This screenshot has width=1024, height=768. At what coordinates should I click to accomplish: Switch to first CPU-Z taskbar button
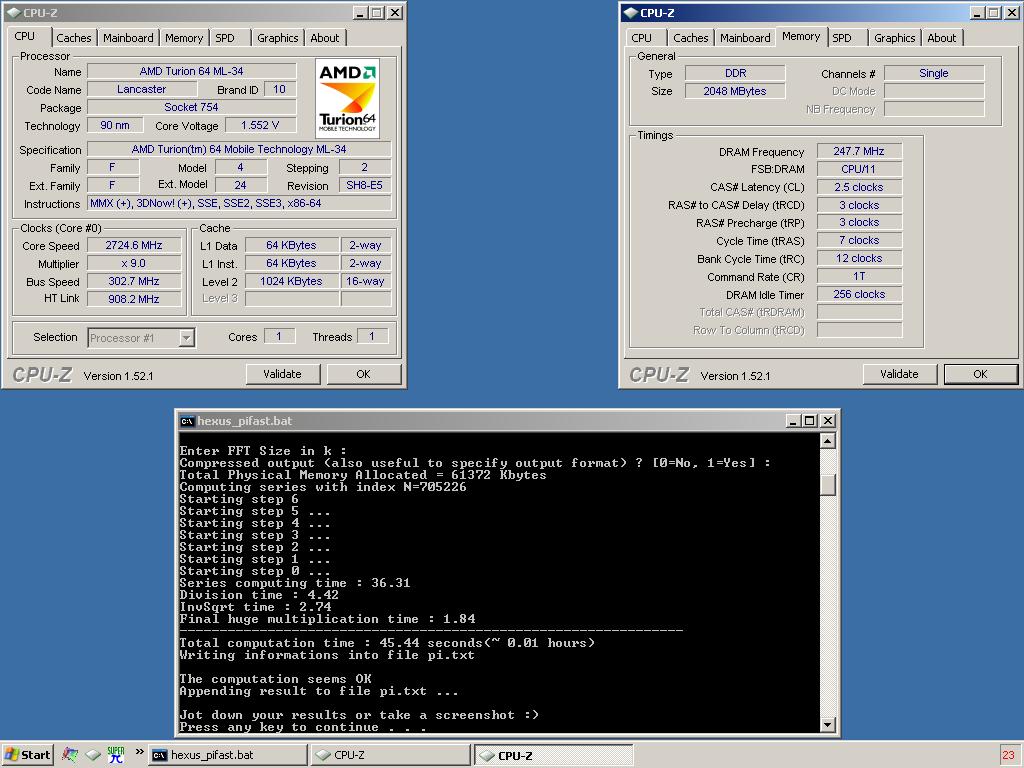391,755
